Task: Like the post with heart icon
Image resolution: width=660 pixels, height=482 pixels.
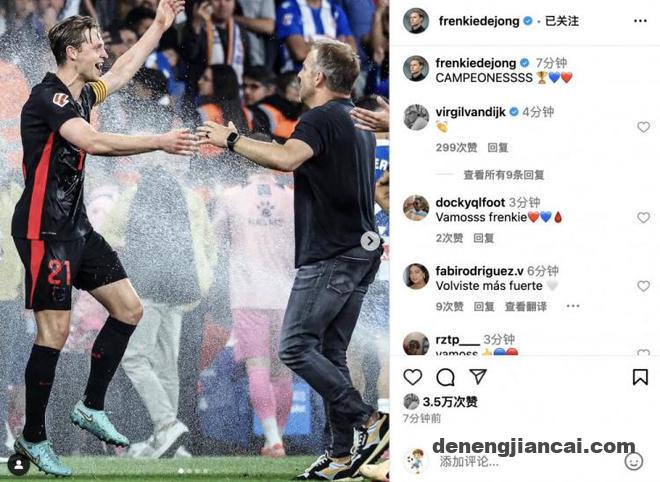Action: coord(412,377)
